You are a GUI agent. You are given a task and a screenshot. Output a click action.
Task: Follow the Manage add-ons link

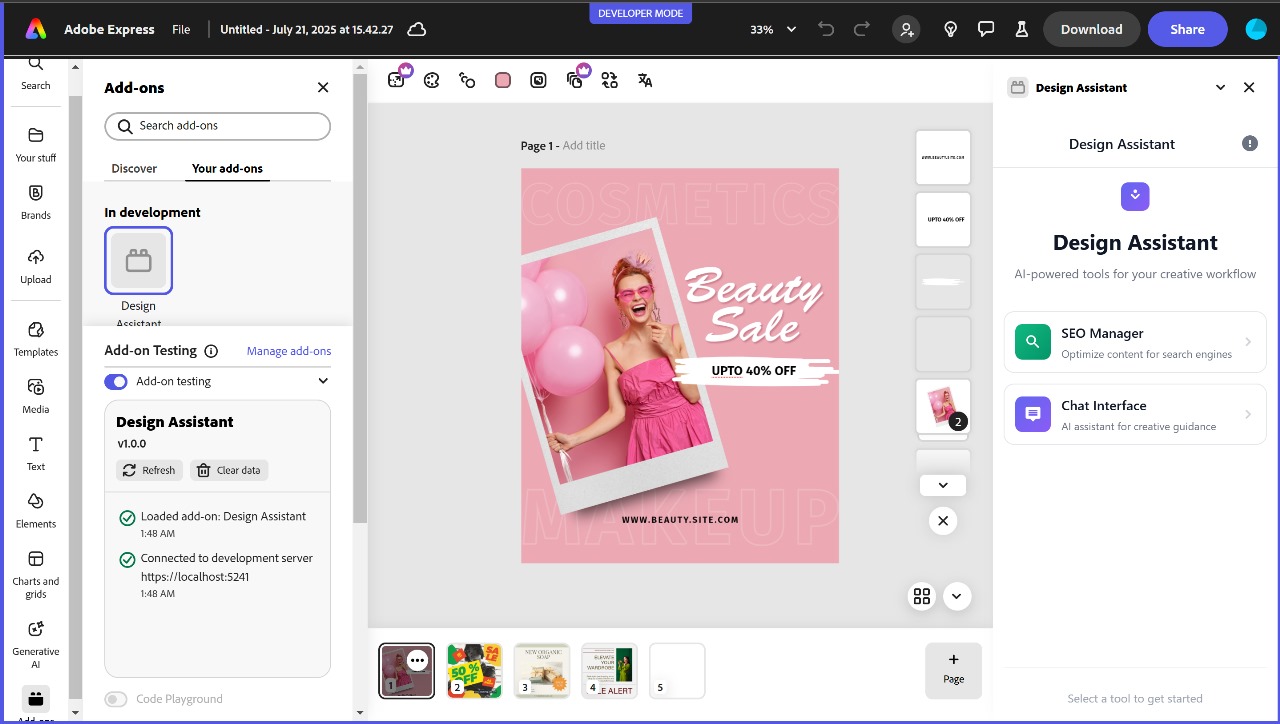tap(289, 351)
